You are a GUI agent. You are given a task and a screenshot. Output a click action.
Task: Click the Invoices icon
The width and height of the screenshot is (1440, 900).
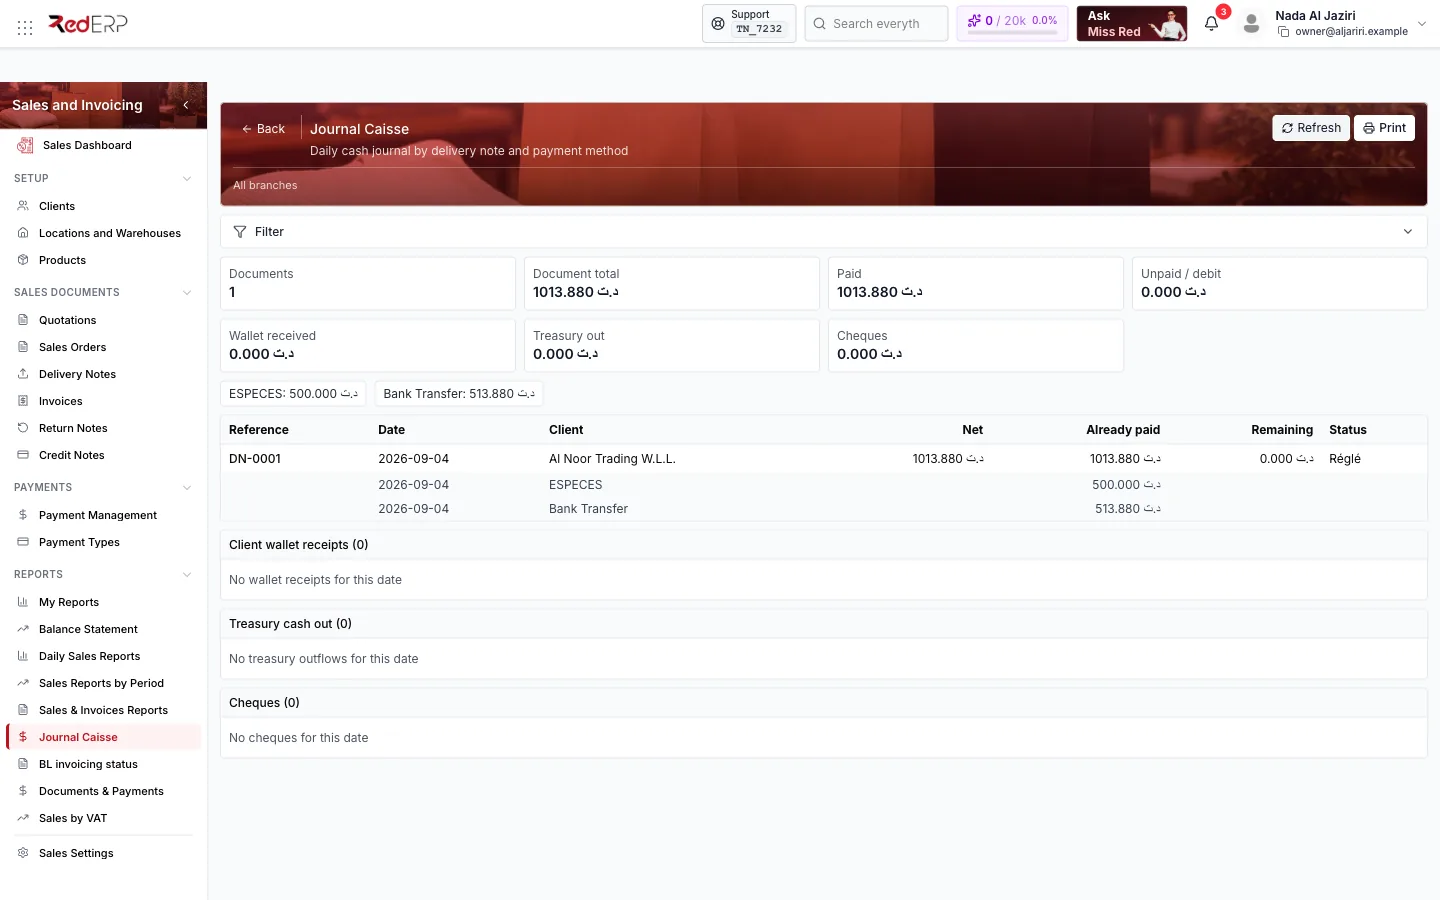23,401
